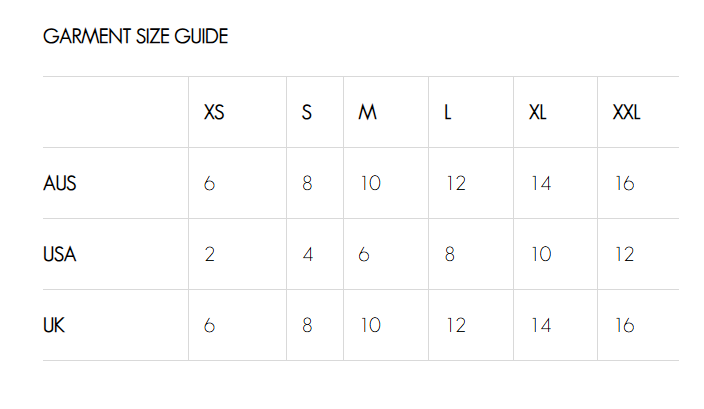Select the USA size 4 under S

pos(307,254)
